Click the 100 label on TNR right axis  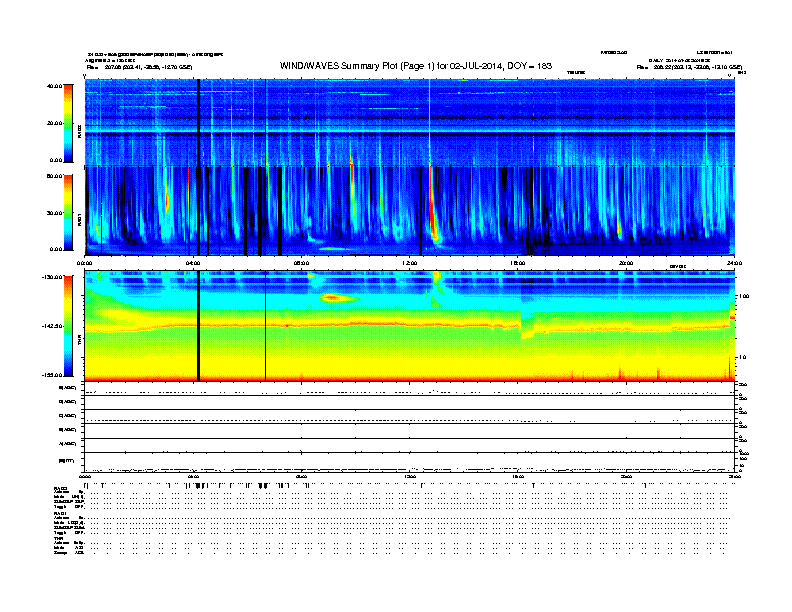[744, 296]
